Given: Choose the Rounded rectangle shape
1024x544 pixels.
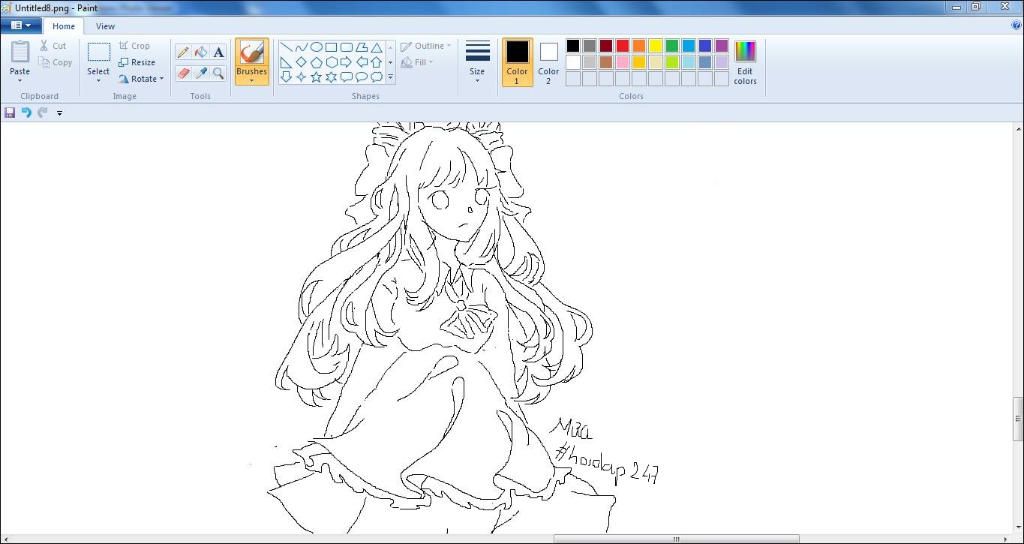Looking at the screenshot, I should click(x=346, y=48).
